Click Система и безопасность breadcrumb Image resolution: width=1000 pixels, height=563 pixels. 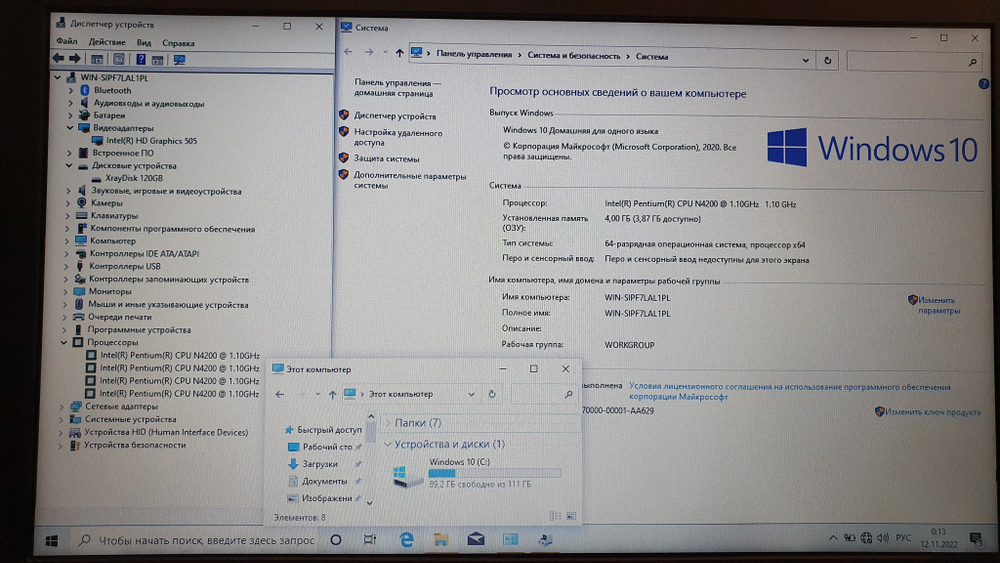coord(573,56)
